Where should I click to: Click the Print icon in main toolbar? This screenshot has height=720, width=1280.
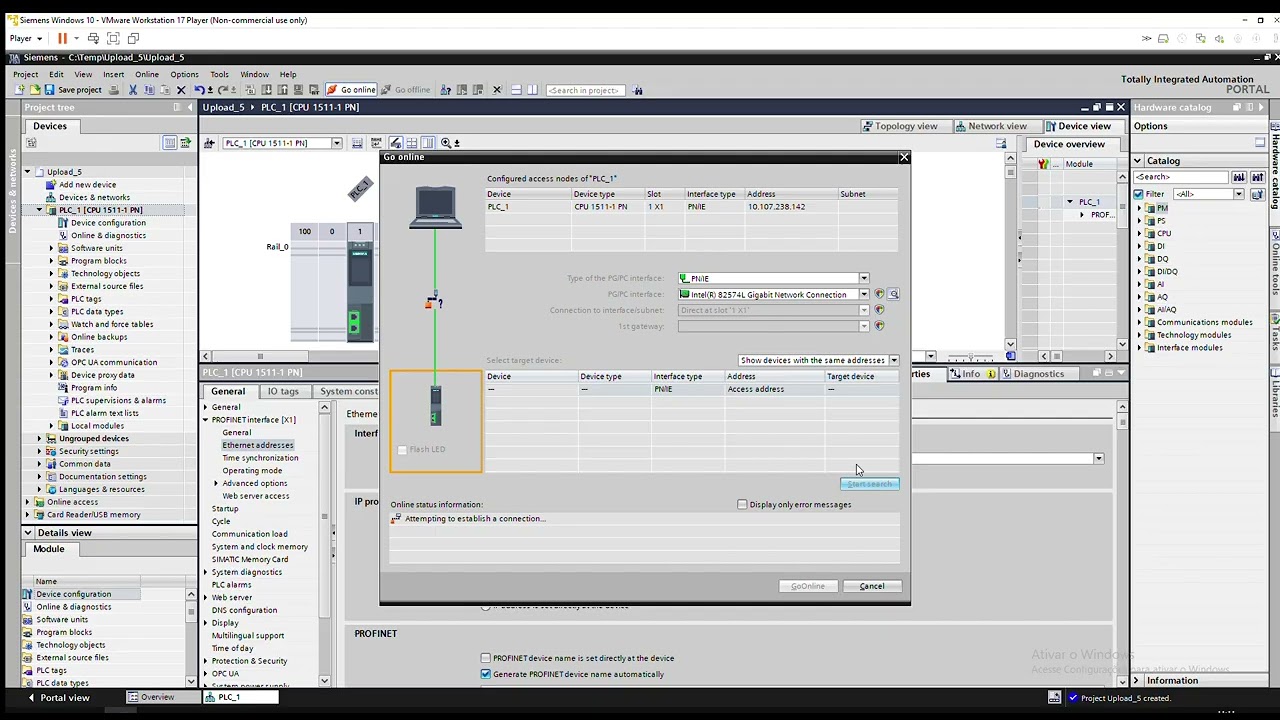tap(114, 90)
